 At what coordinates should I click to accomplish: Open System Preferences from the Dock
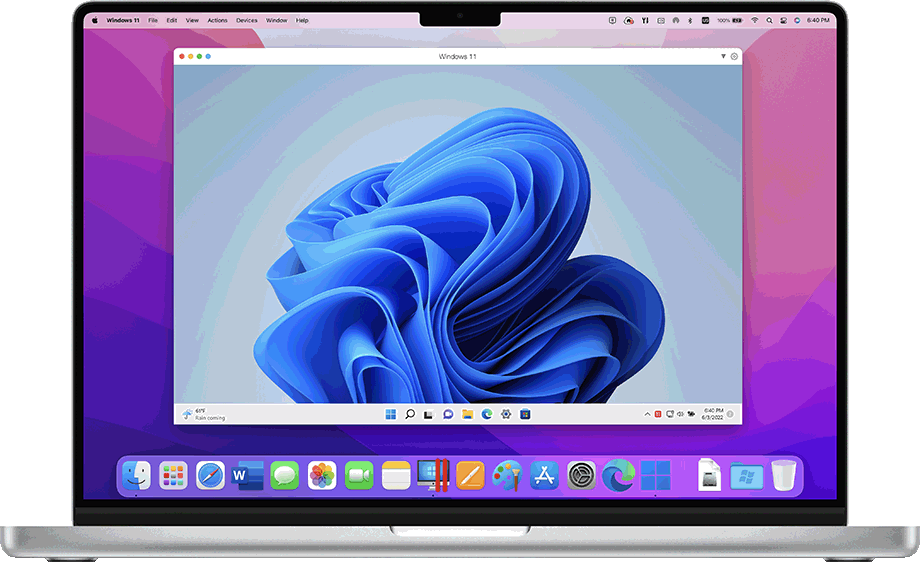pyautogui.click(x=581, y=475)
